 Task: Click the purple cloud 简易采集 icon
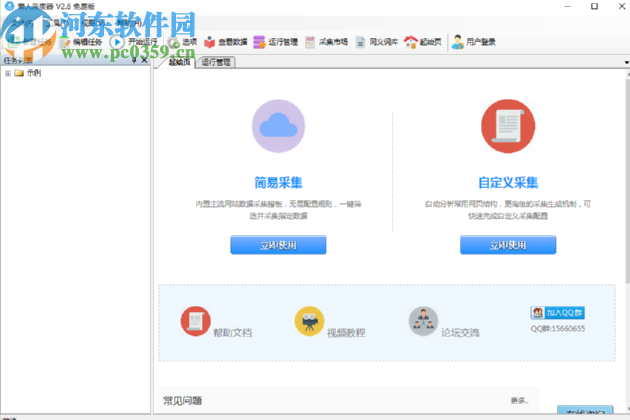click(x=278, y=126)
